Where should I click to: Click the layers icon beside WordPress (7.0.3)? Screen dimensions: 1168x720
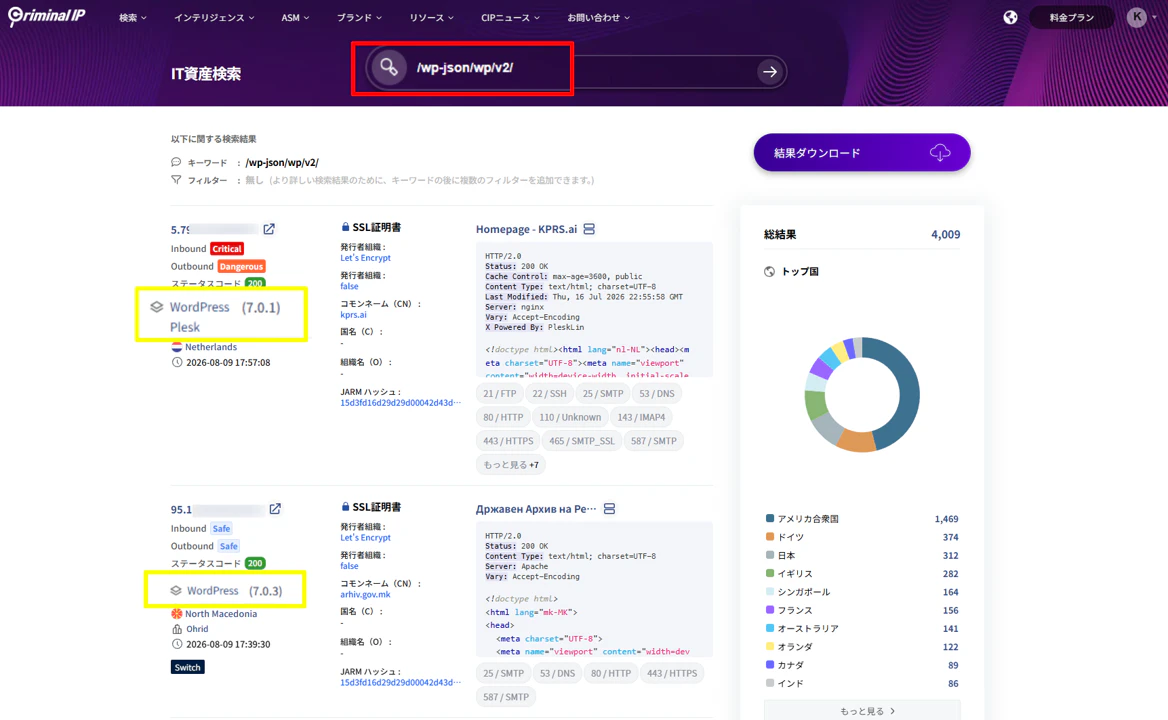pyautogui.click(x=176, y=590)
